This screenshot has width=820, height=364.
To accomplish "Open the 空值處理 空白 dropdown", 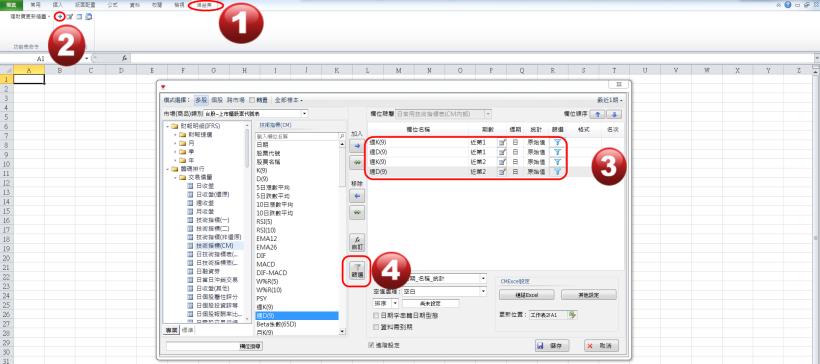I will tap(483, 291).
